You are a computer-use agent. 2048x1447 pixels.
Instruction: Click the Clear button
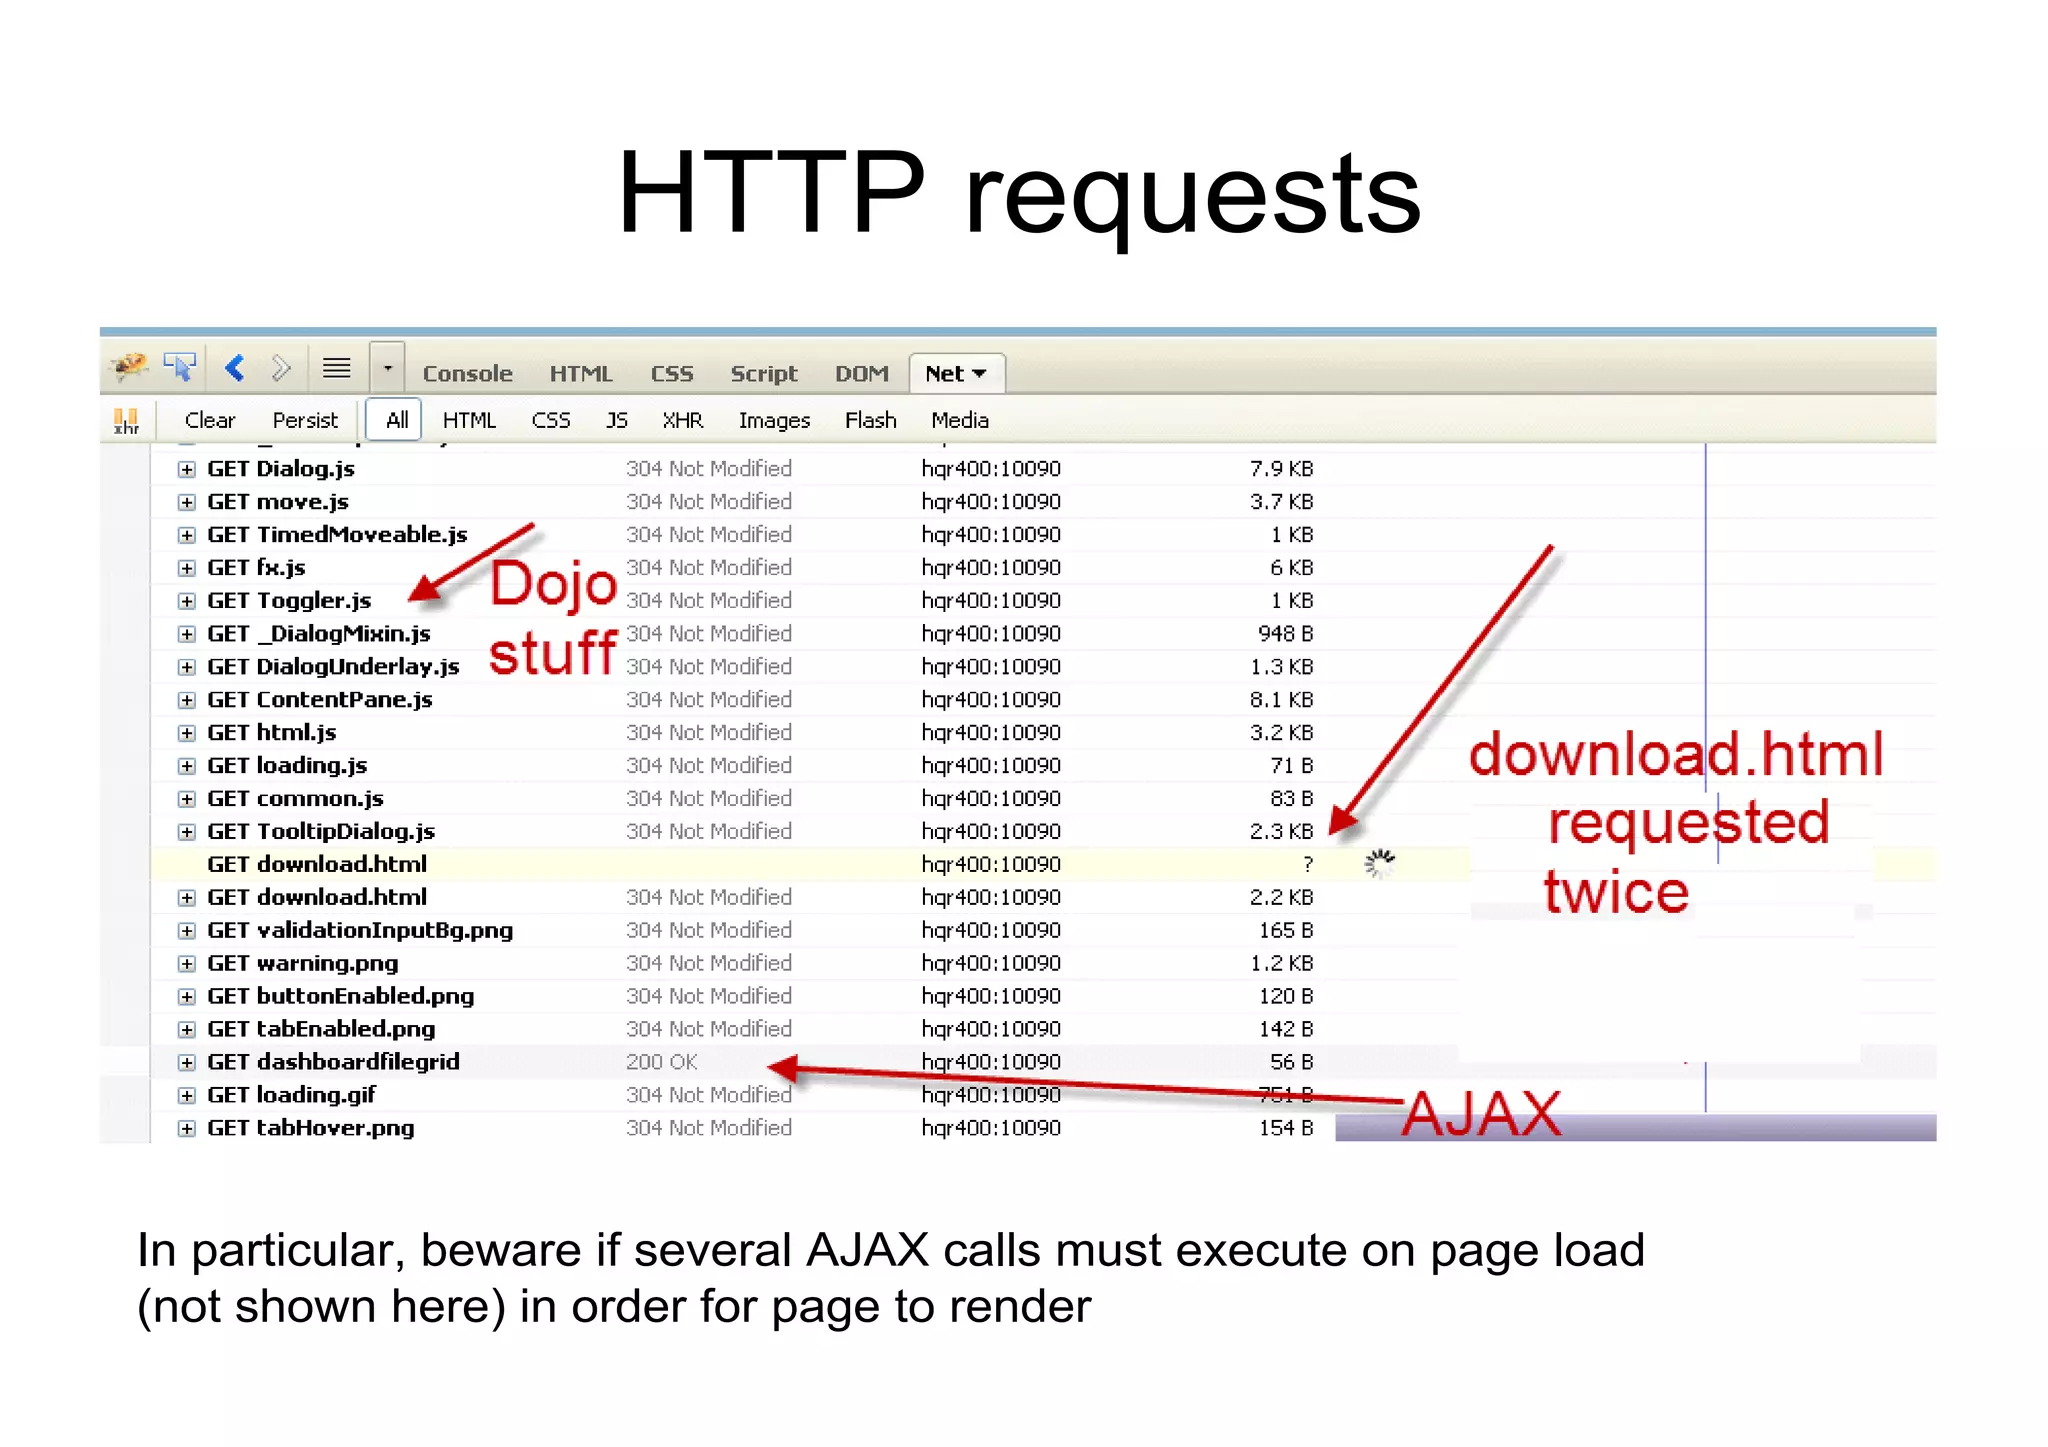point(210,421)
